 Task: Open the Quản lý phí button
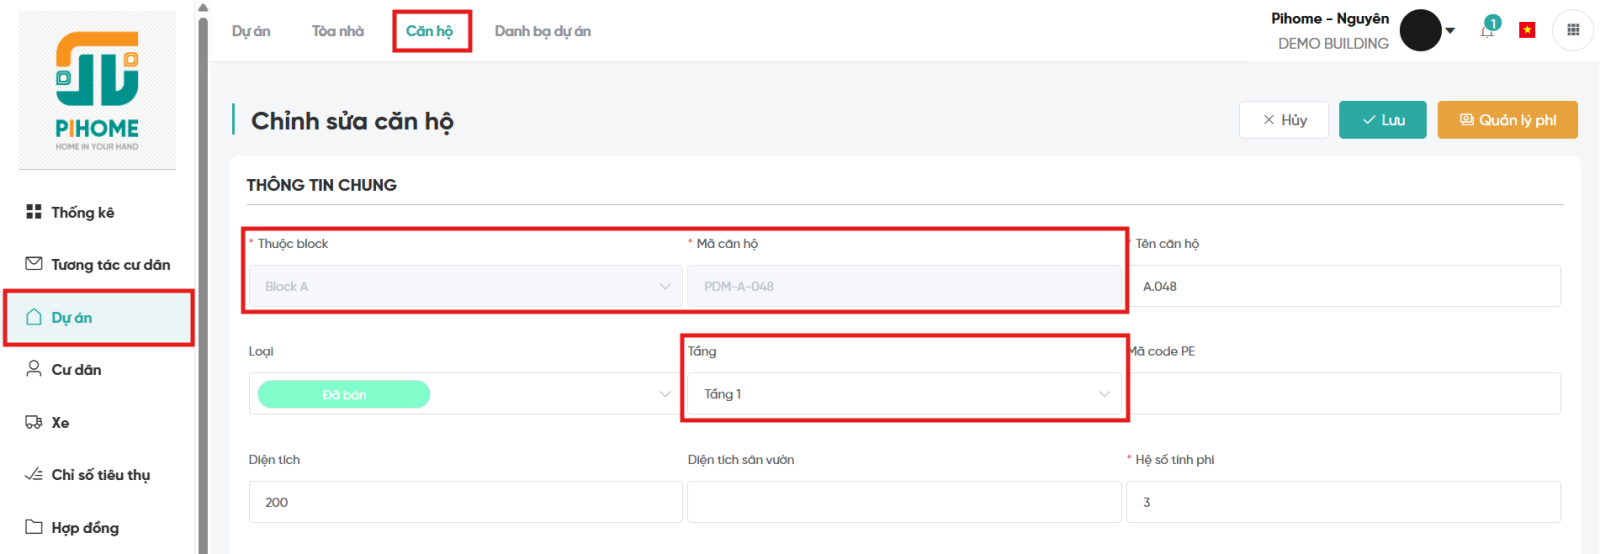click(1507, 120)
